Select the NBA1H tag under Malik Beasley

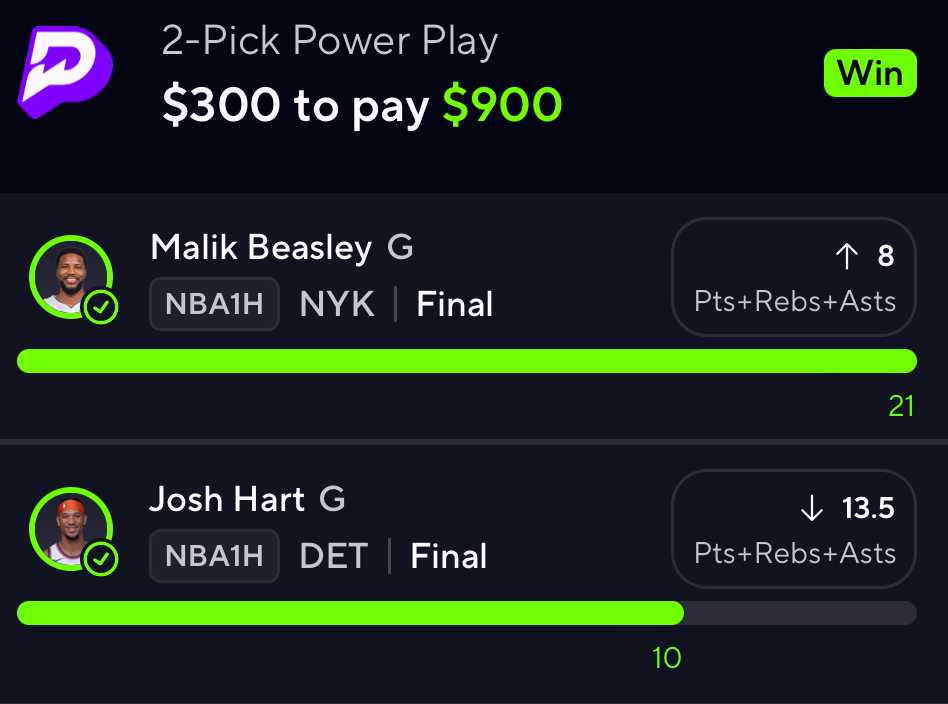(215, 304)
